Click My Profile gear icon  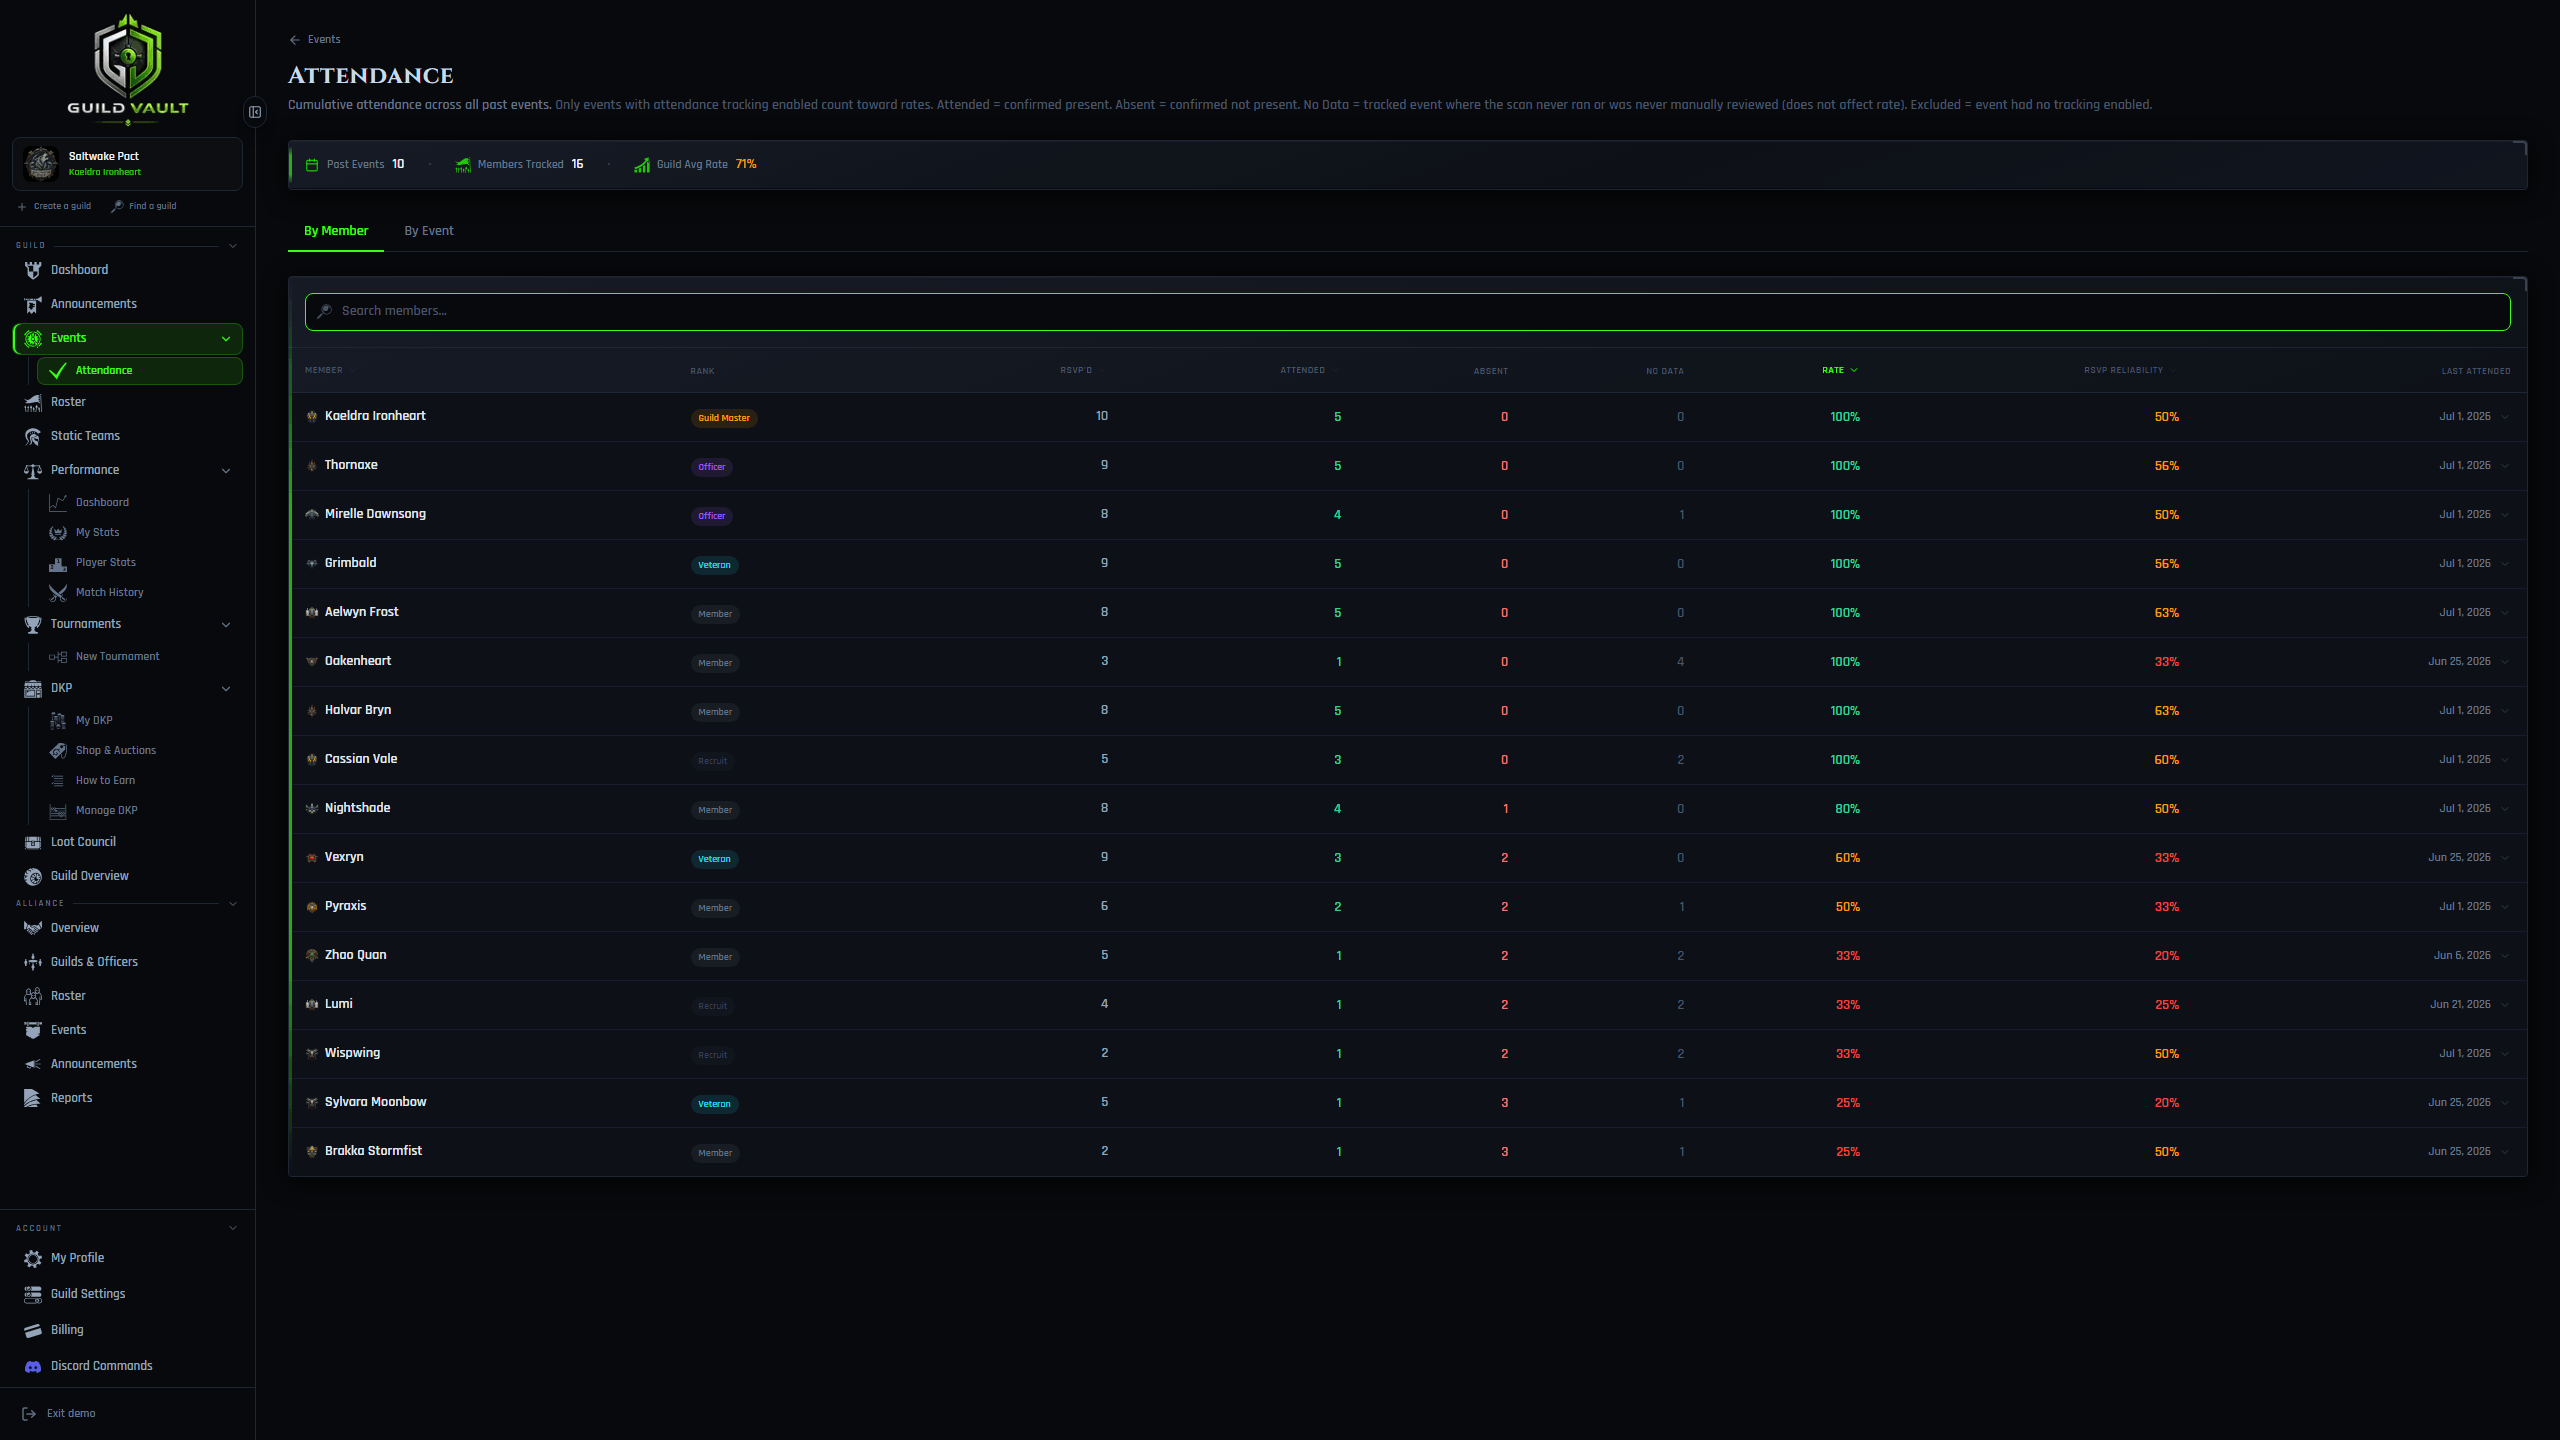[x=33, y=1258]
